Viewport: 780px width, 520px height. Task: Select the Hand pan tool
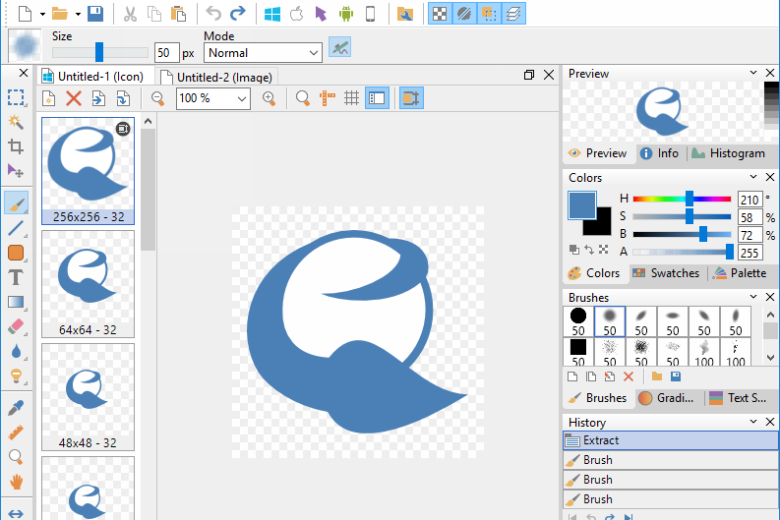[16, 482]
